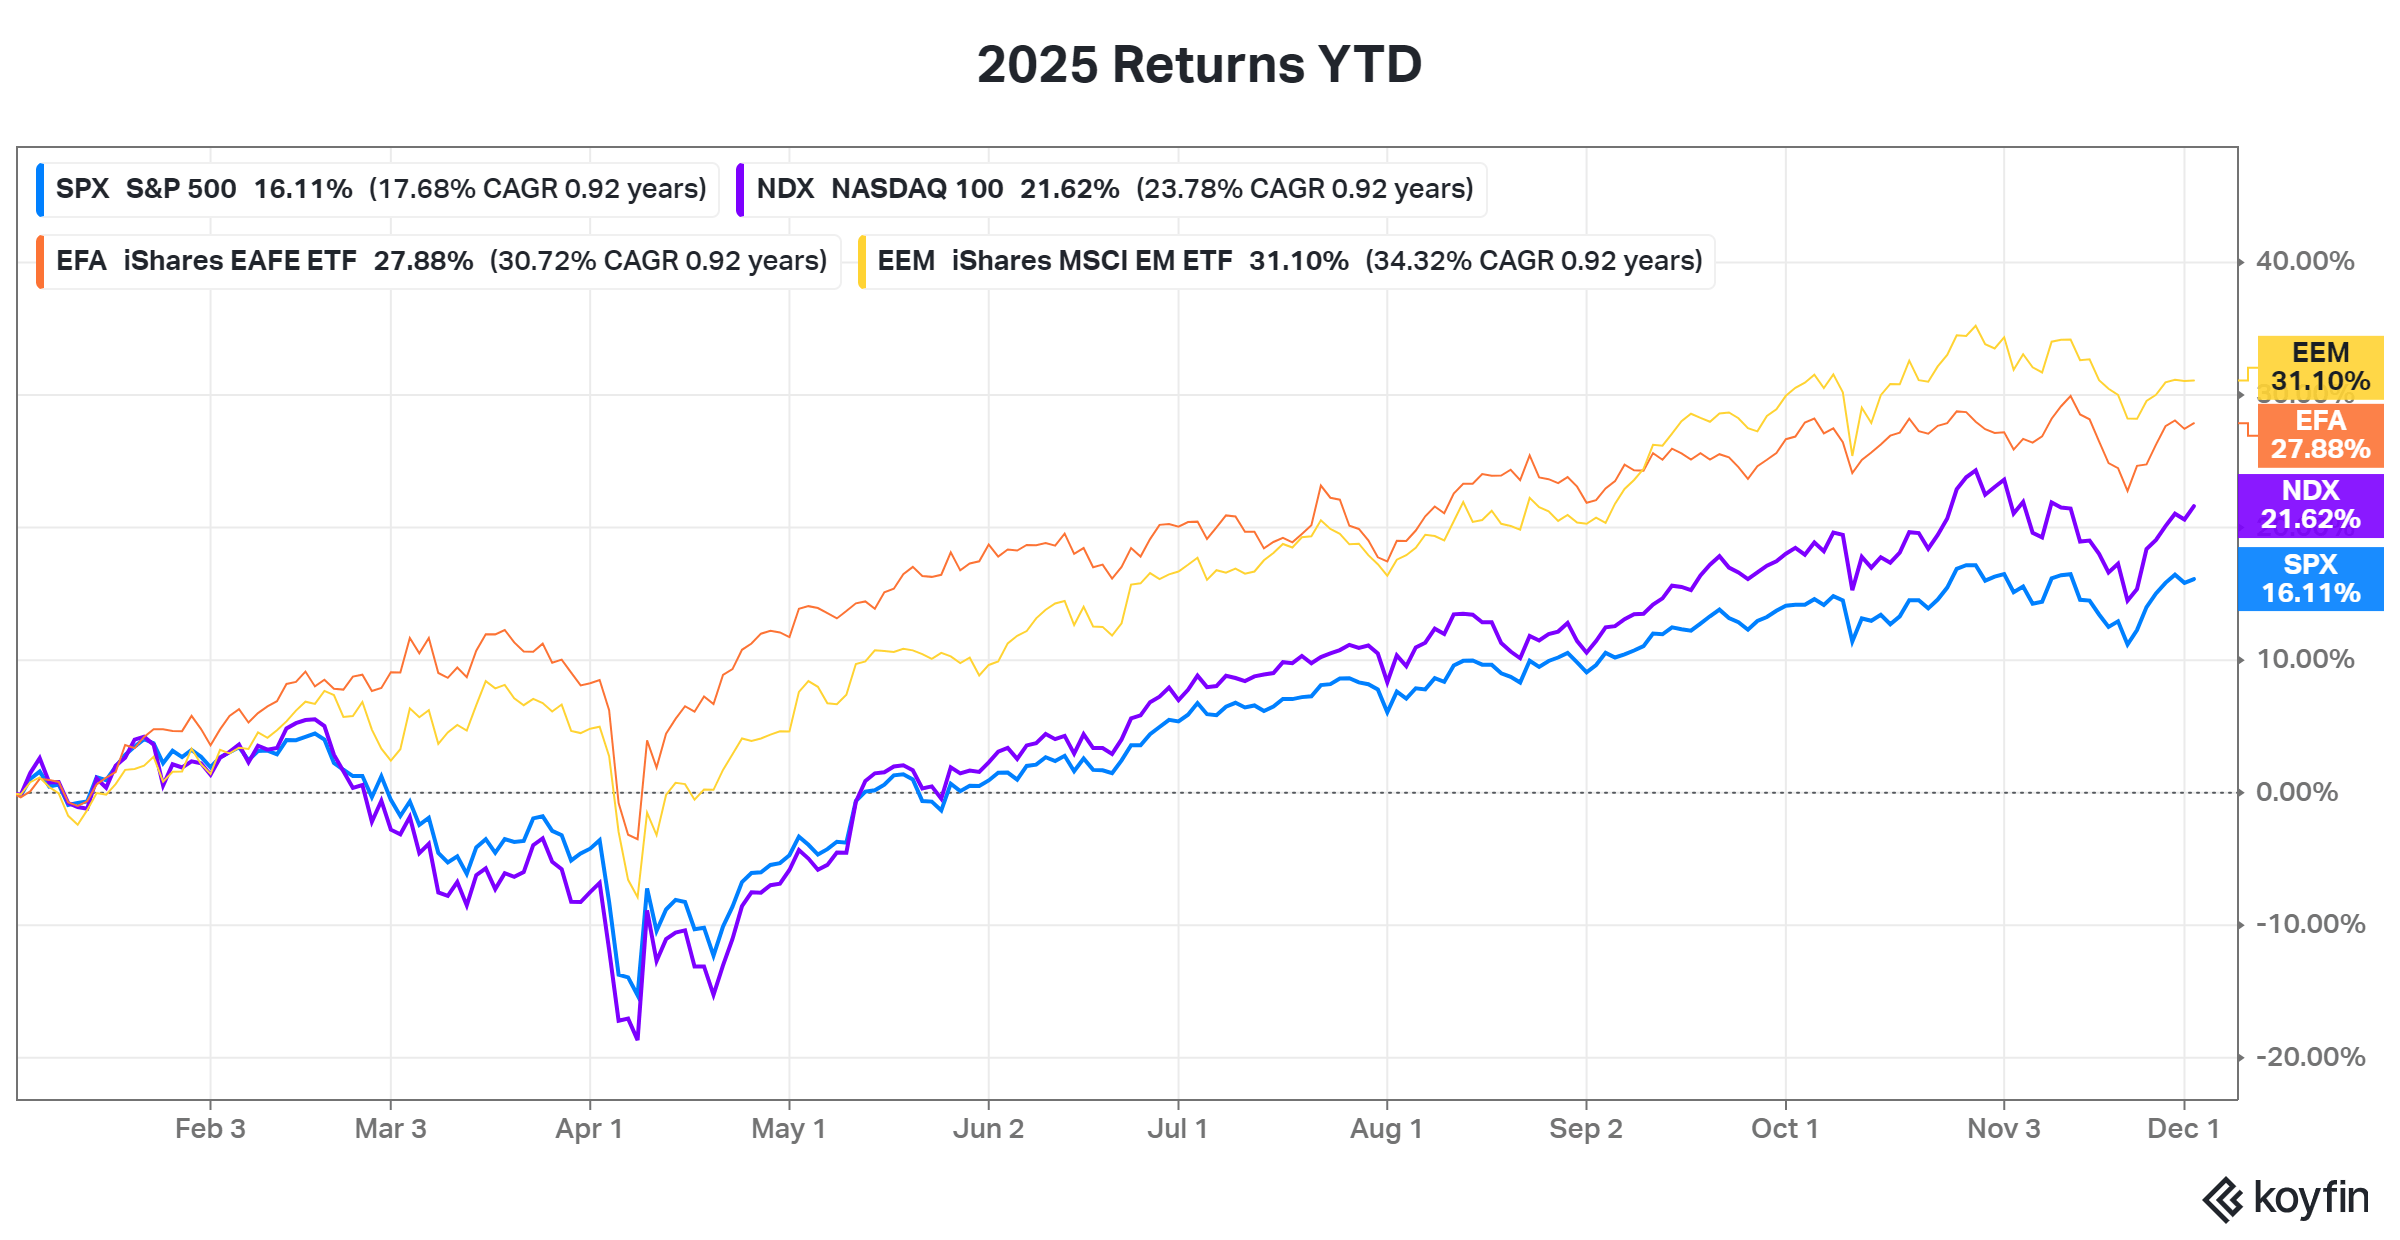The width and height of the screenshot is (2400, 1240).
Task: Click the blue SPX 16.11% value tag
Action: click(2310, 579)
